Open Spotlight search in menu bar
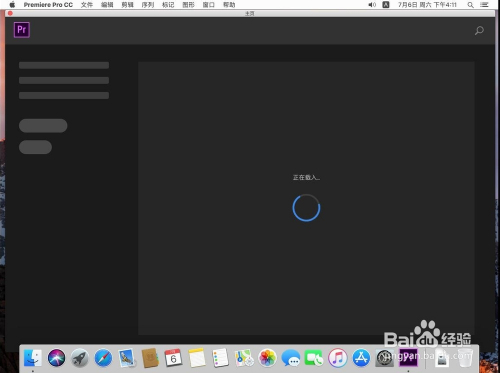This screenshot has width=500, height=373. click(470, 5)
